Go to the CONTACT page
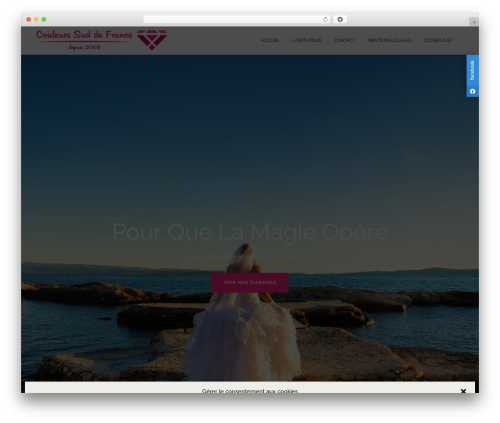This screenshot has width=500, height=423. pos(345,40)
